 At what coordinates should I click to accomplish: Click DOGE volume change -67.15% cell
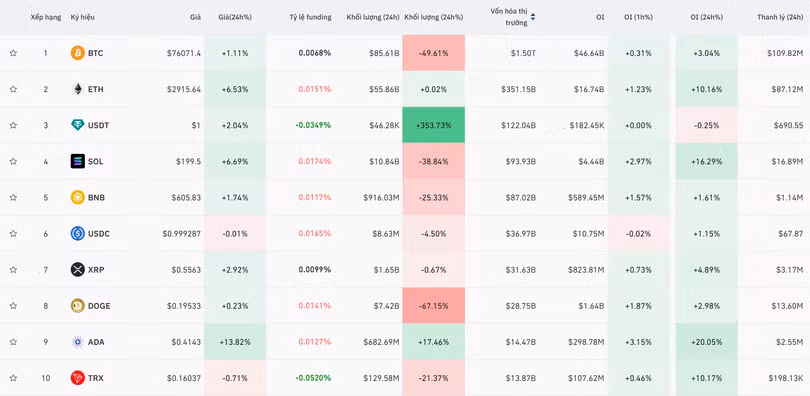click(433, 306)
